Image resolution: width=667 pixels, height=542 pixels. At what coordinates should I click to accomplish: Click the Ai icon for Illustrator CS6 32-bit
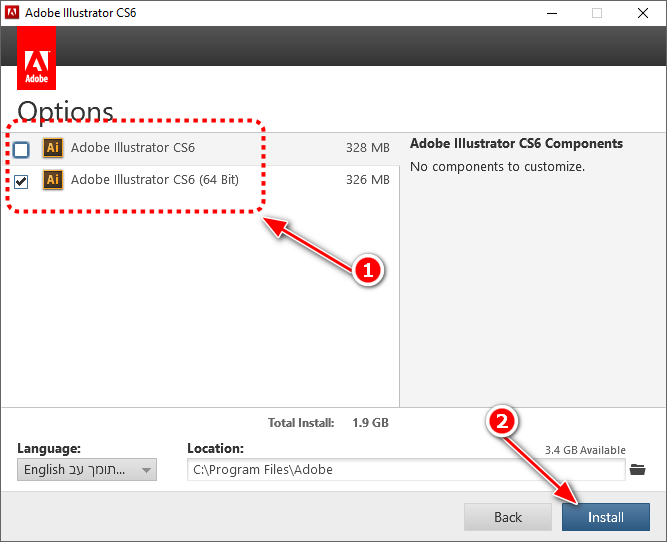pyautogui.click(x=53, y=149)
